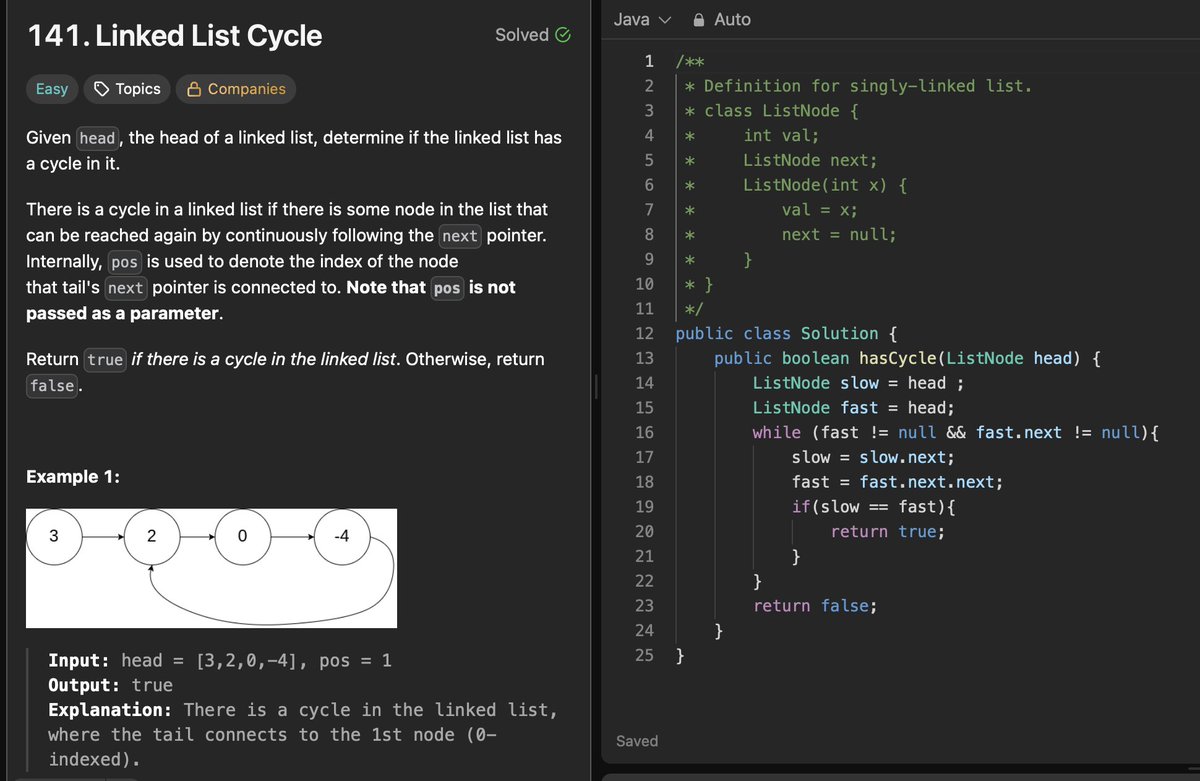Click the 'return true;' line
Viewport: 1200px width, 781px height.
pyautogui.click(x=887, y=532)
